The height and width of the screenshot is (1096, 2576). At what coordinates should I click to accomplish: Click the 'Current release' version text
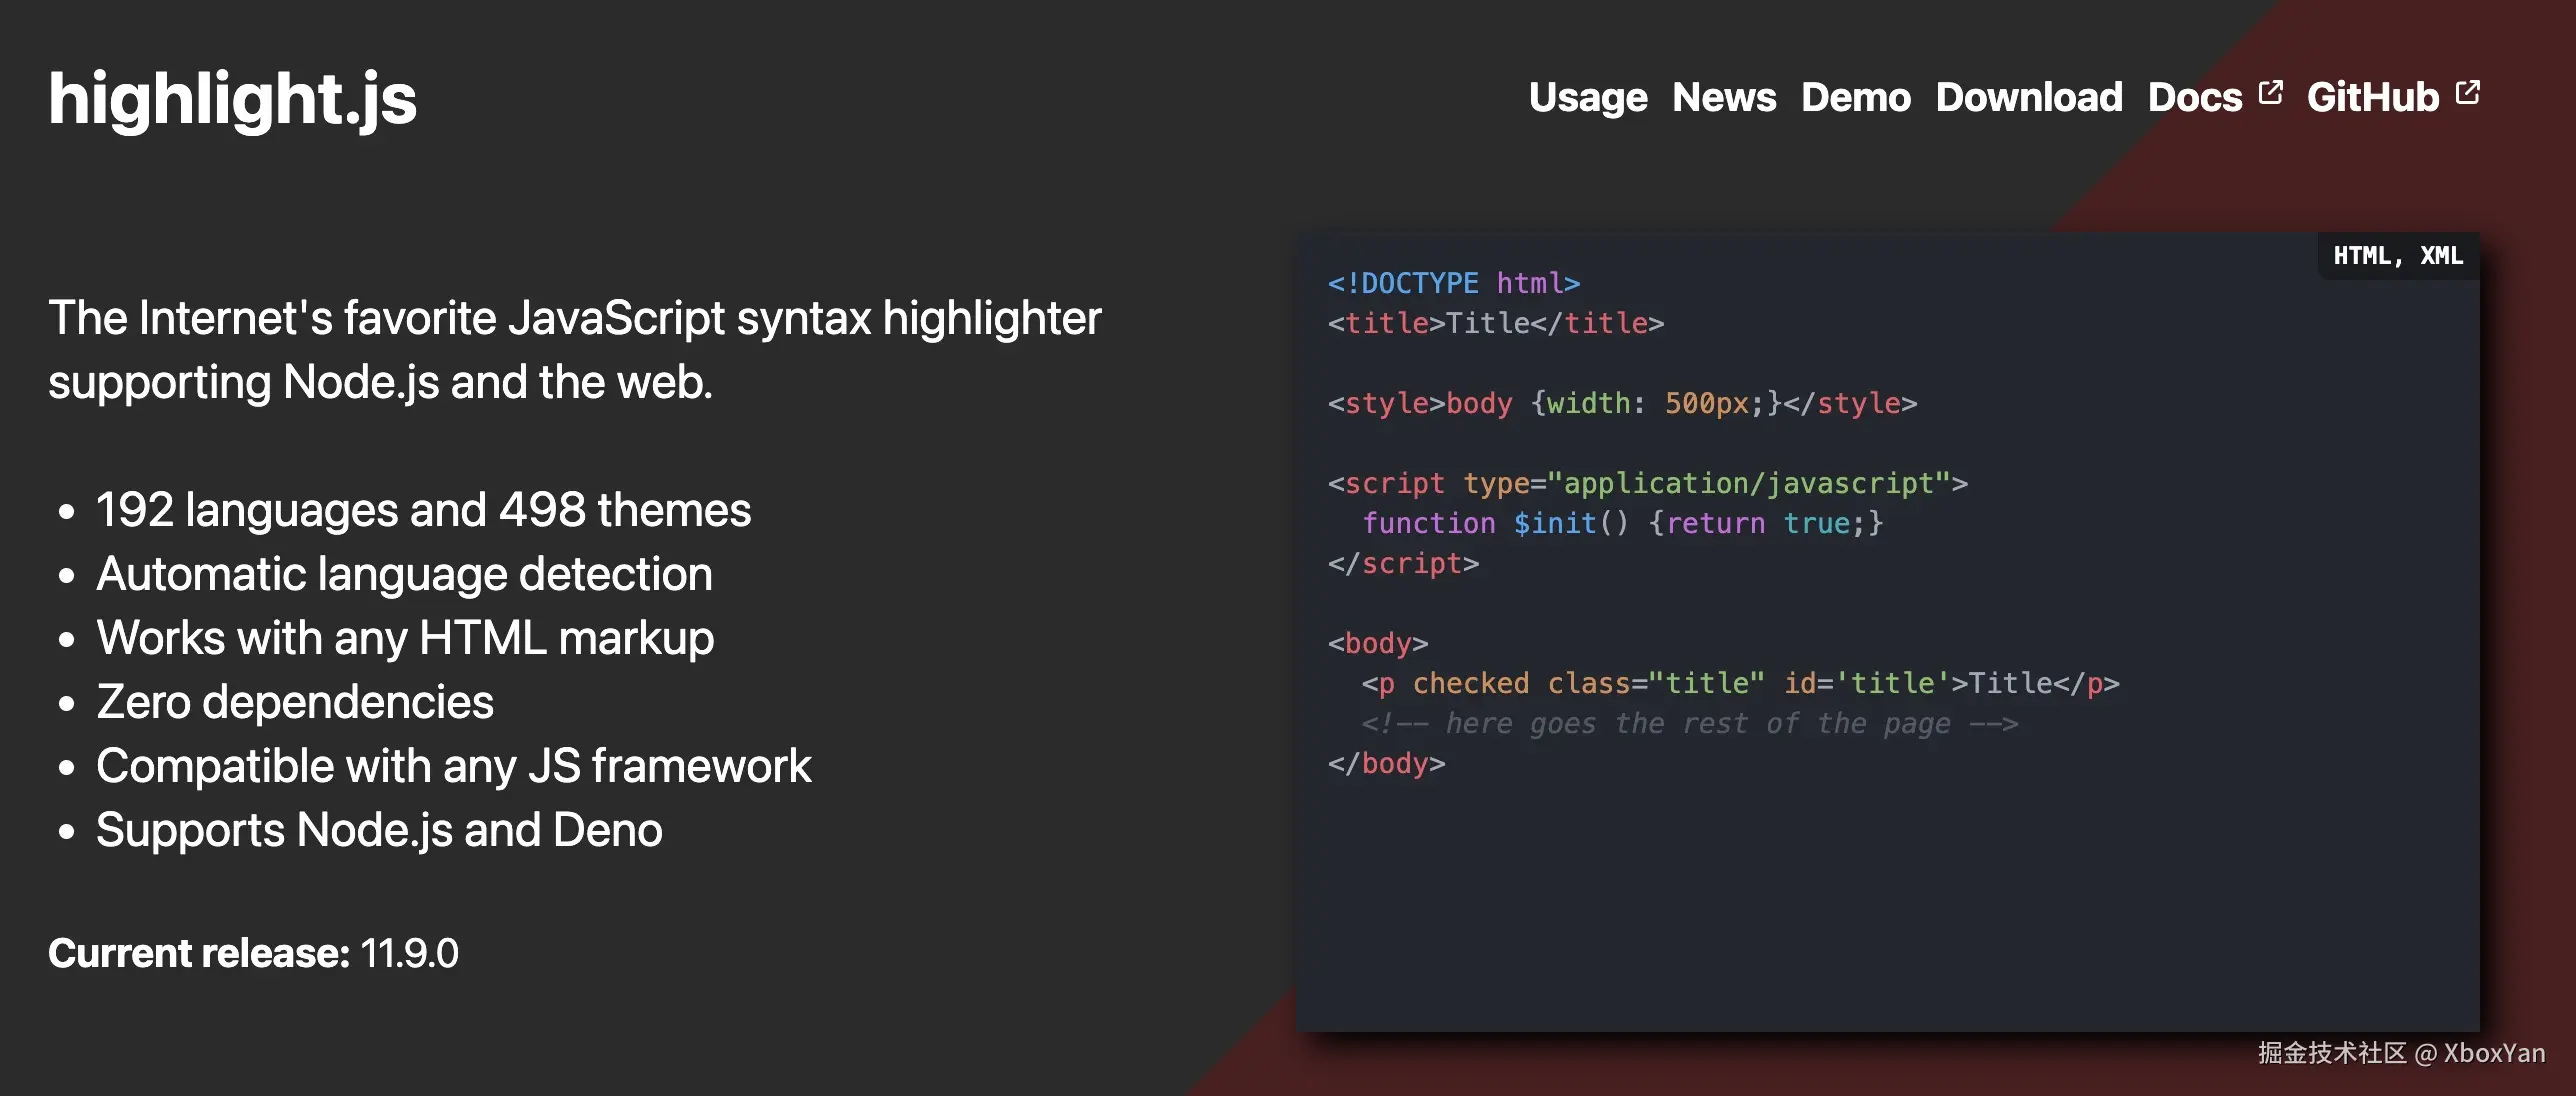(253, 953)
